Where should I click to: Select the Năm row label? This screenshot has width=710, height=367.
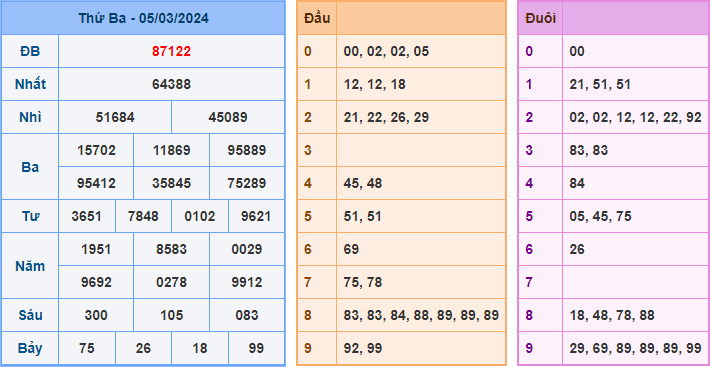[x=30, y=266]
